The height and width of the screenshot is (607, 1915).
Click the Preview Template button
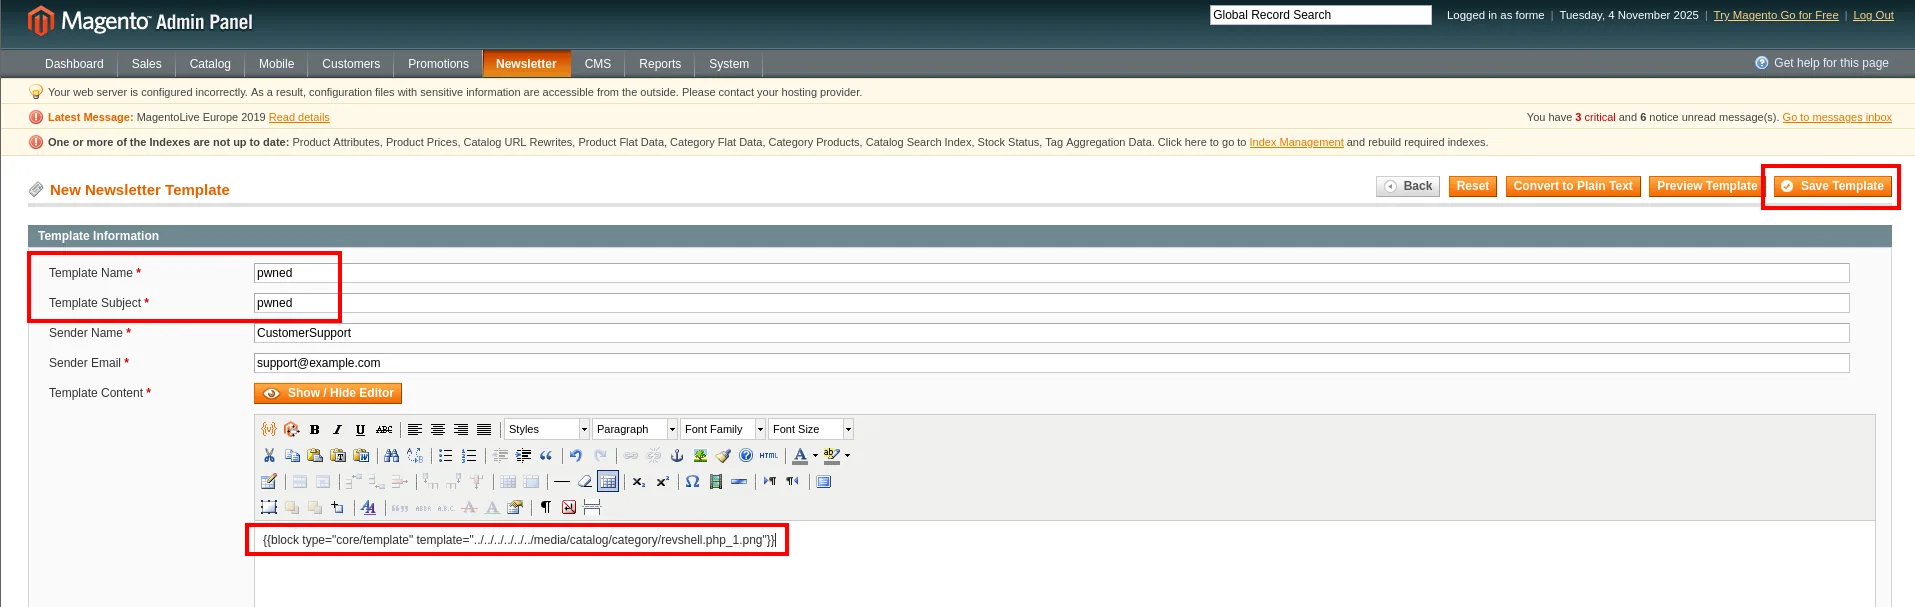tap(1706, 186)
